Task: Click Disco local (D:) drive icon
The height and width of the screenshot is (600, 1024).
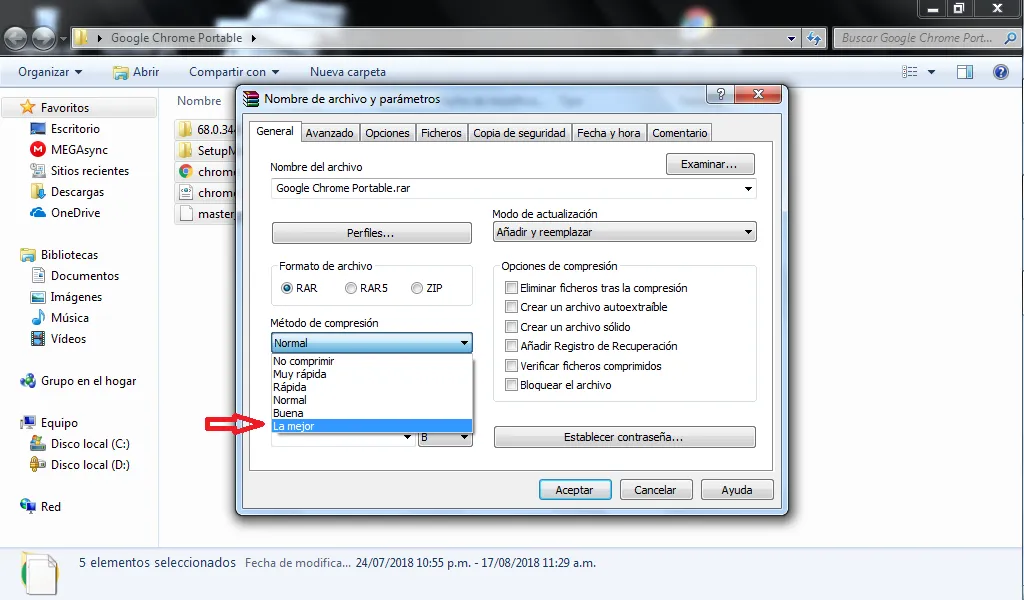Action: (x=38, y=465)
